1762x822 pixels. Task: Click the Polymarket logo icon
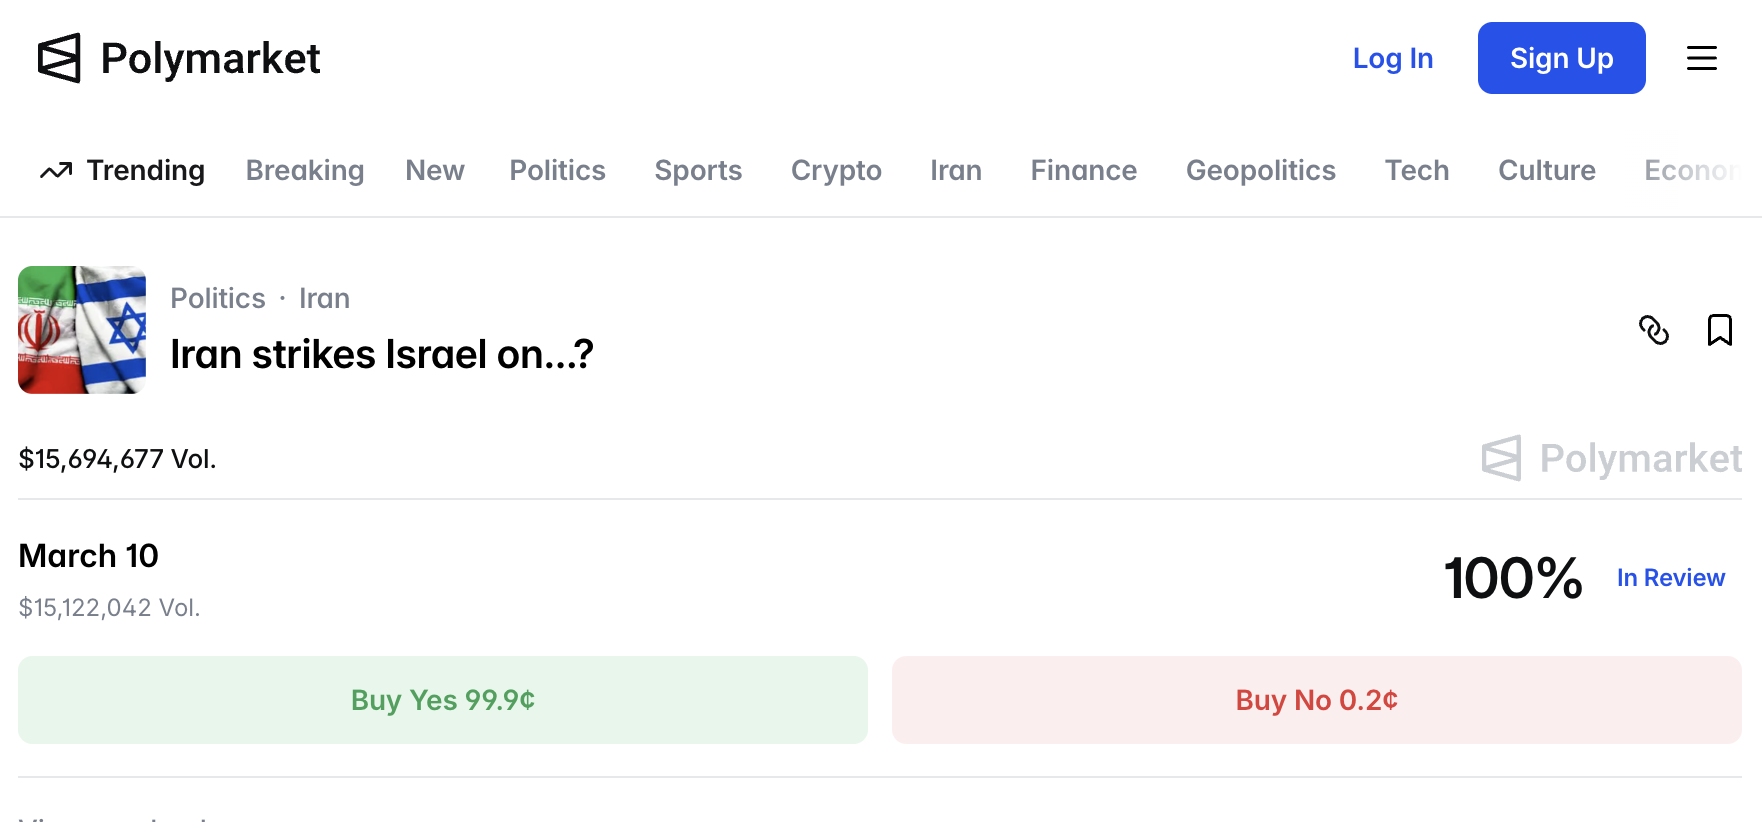[59, 58]
